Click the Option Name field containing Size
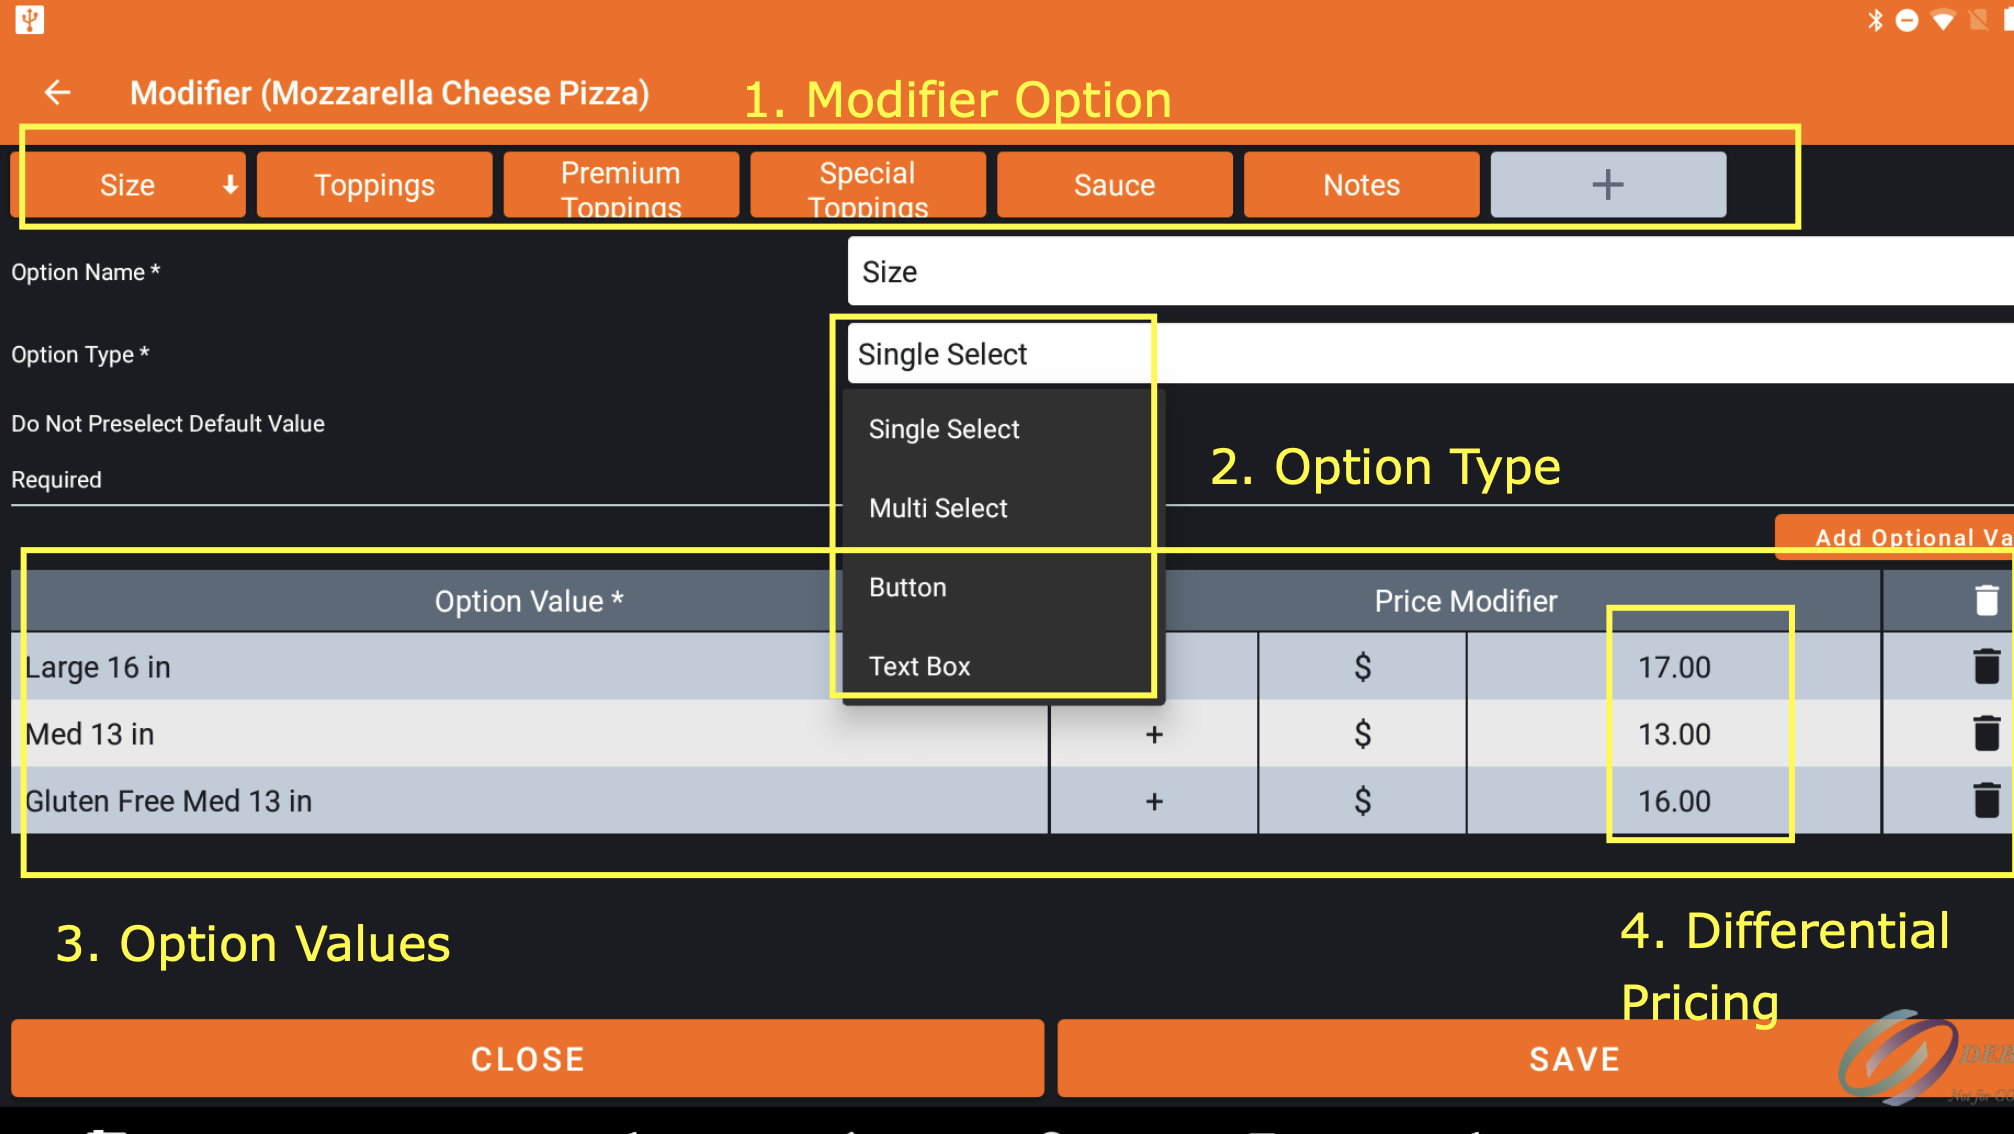The image size is (2014, 1134). 1430,271
